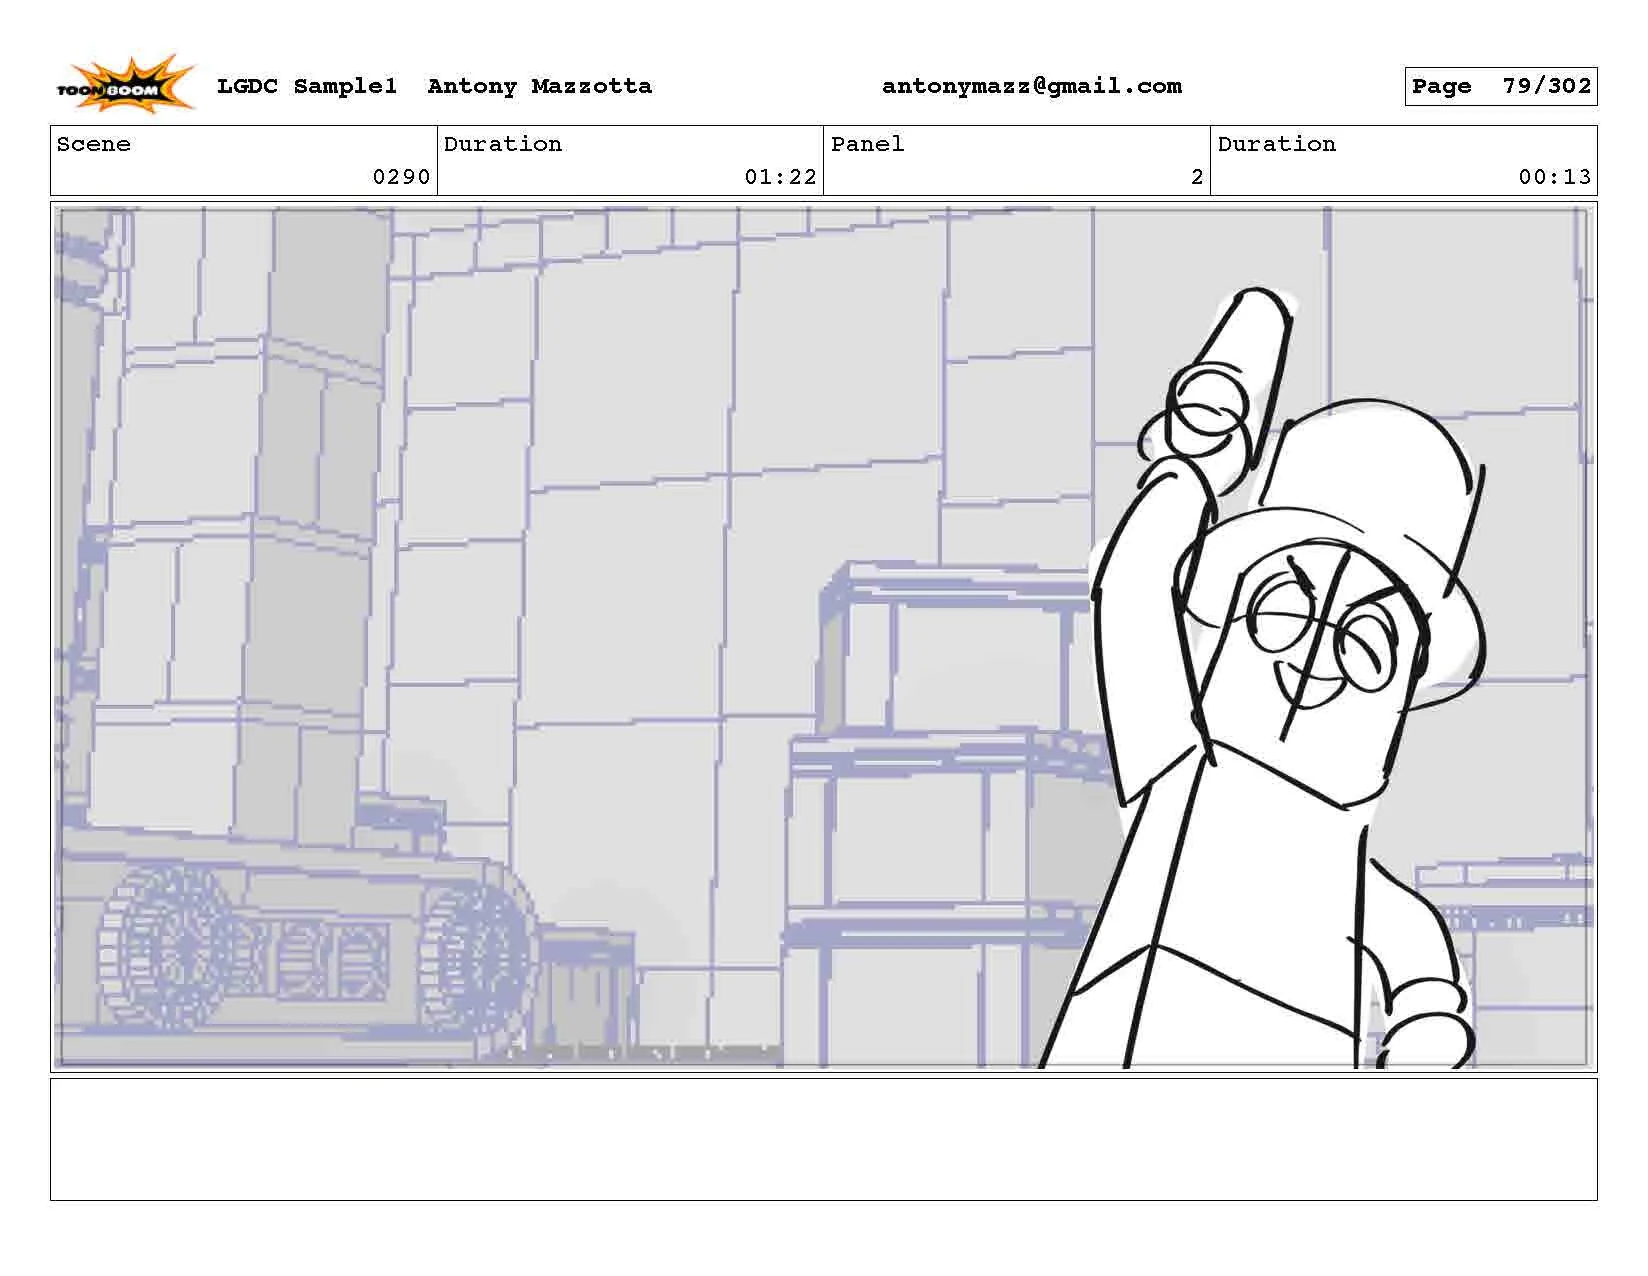The width and height of the screenshot is (1648, 1276).
Task: Click the empty notes box below the panel
Action: [x=823, y=1139]
